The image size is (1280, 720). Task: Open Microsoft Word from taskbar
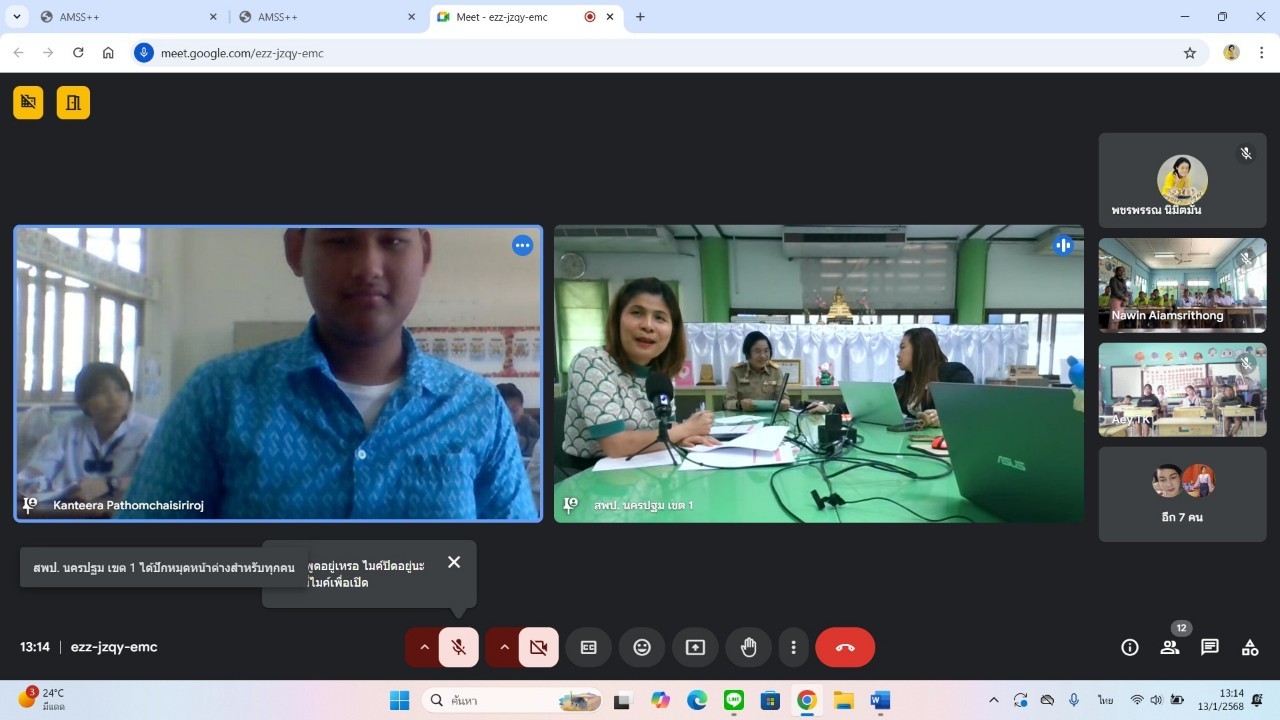point(880,700)
